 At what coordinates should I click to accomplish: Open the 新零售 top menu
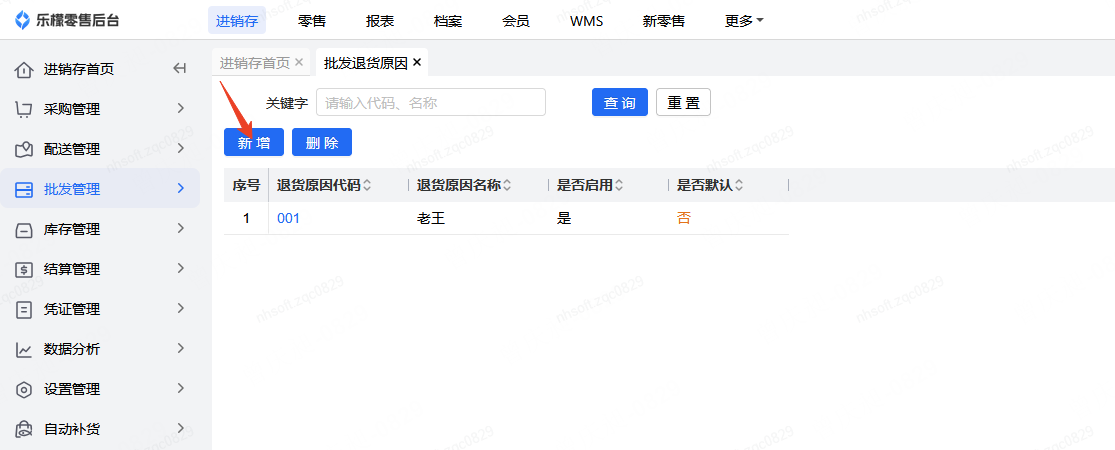[663, 21]
